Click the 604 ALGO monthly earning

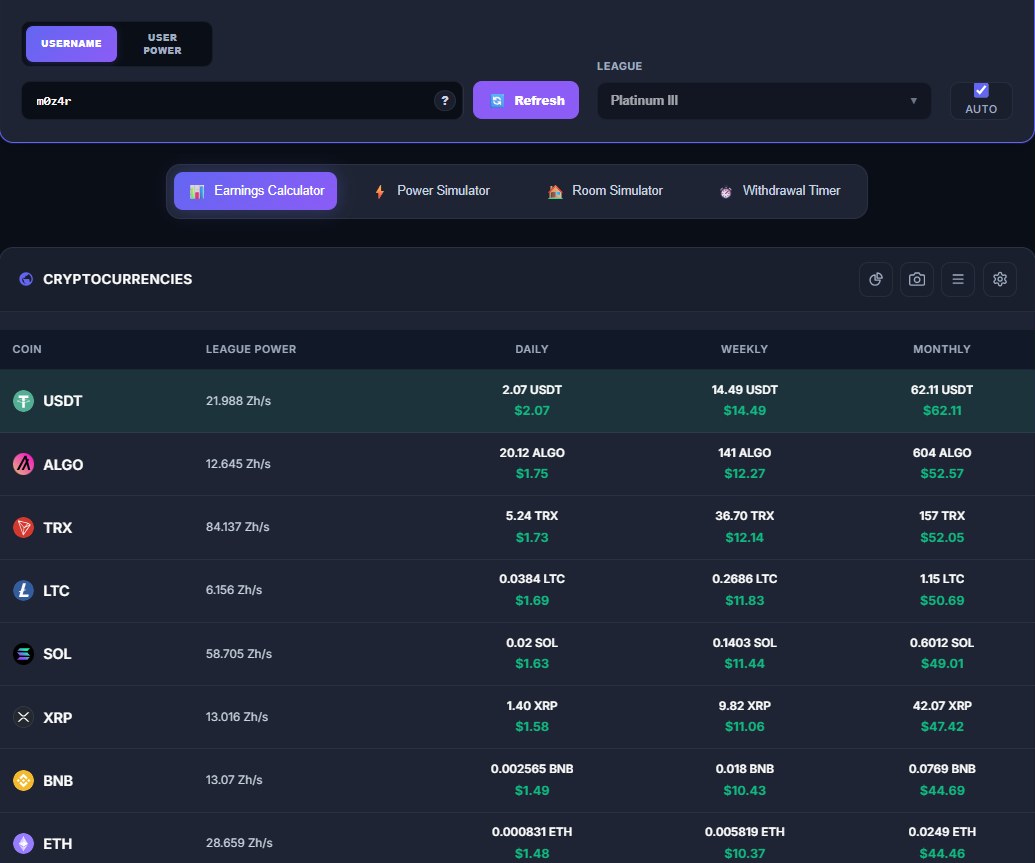(942, 452)
